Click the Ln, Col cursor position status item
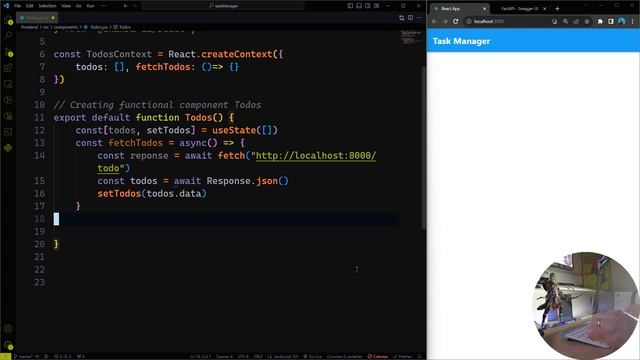The width and height of the screenshot is (640, 360). point(200,356)
